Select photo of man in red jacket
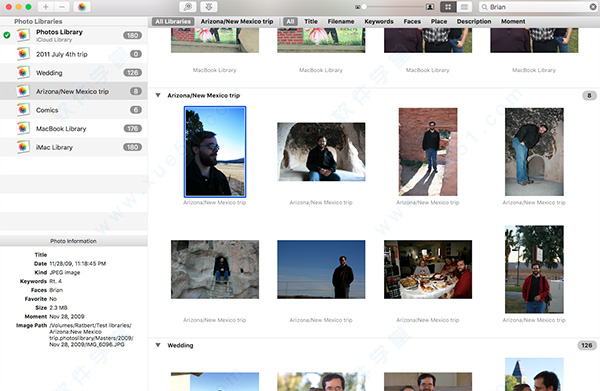 [x=534, y=269]
